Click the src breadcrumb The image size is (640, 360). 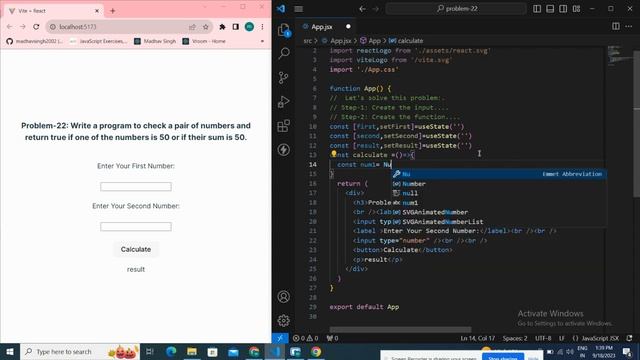pyautogui.click(x=307, y=41)
